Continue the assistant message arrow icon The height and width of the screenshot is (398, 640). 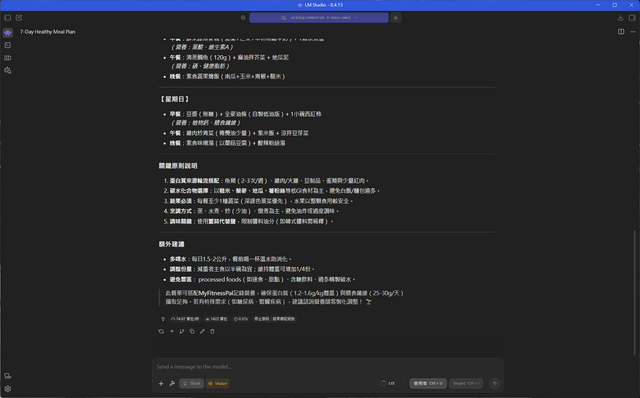[x=171, y=331]
